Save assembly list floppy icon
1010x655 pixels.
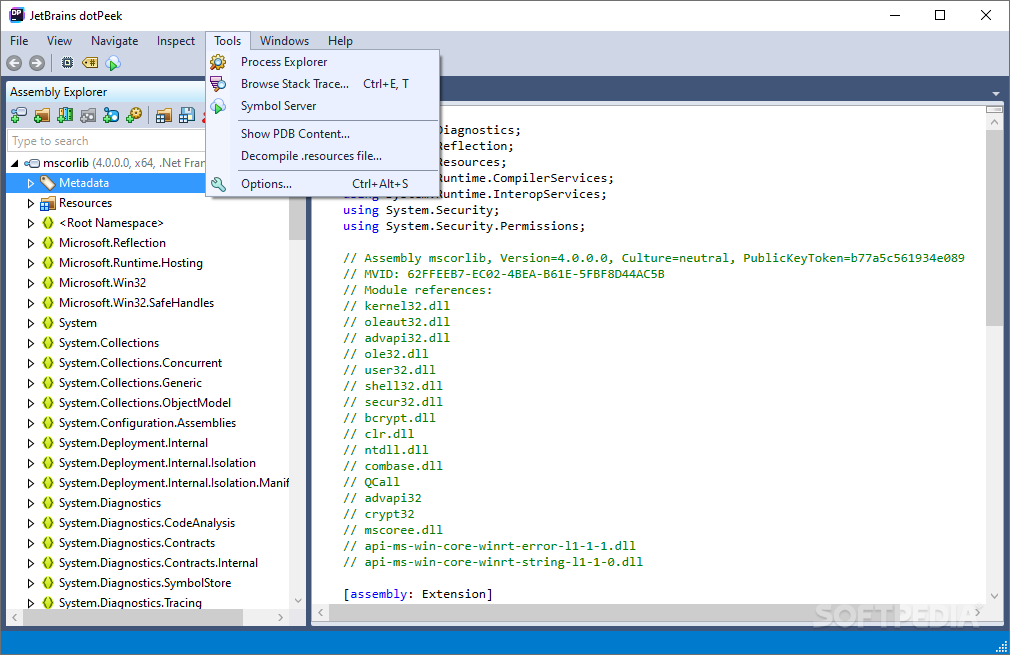click(x=187, y=115)
